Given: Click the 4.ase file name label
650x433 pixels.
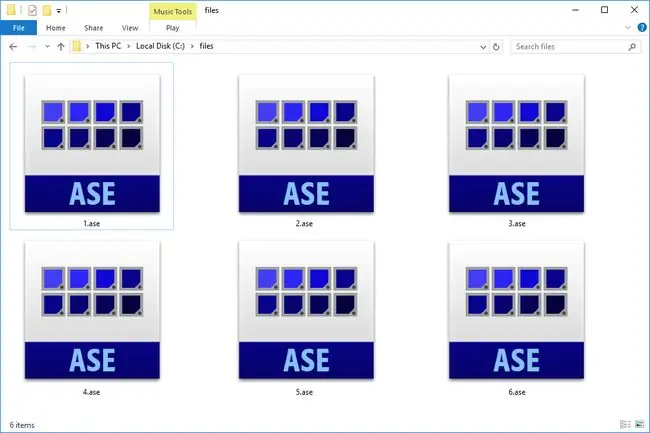Looking at the screenshot, I should pyautogui.click(x=91, y=392).
